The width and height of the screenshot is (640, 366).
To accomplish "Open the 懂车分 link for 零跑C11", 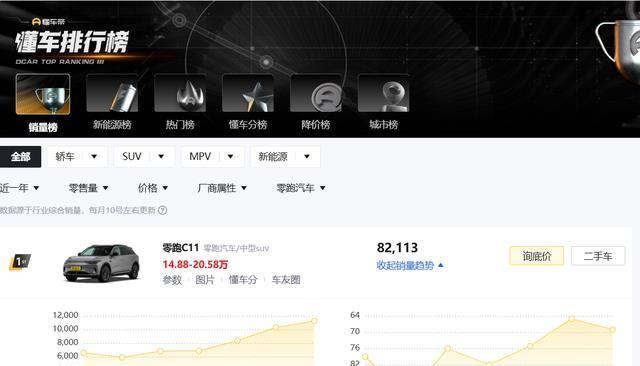I will tap(243, 280).
